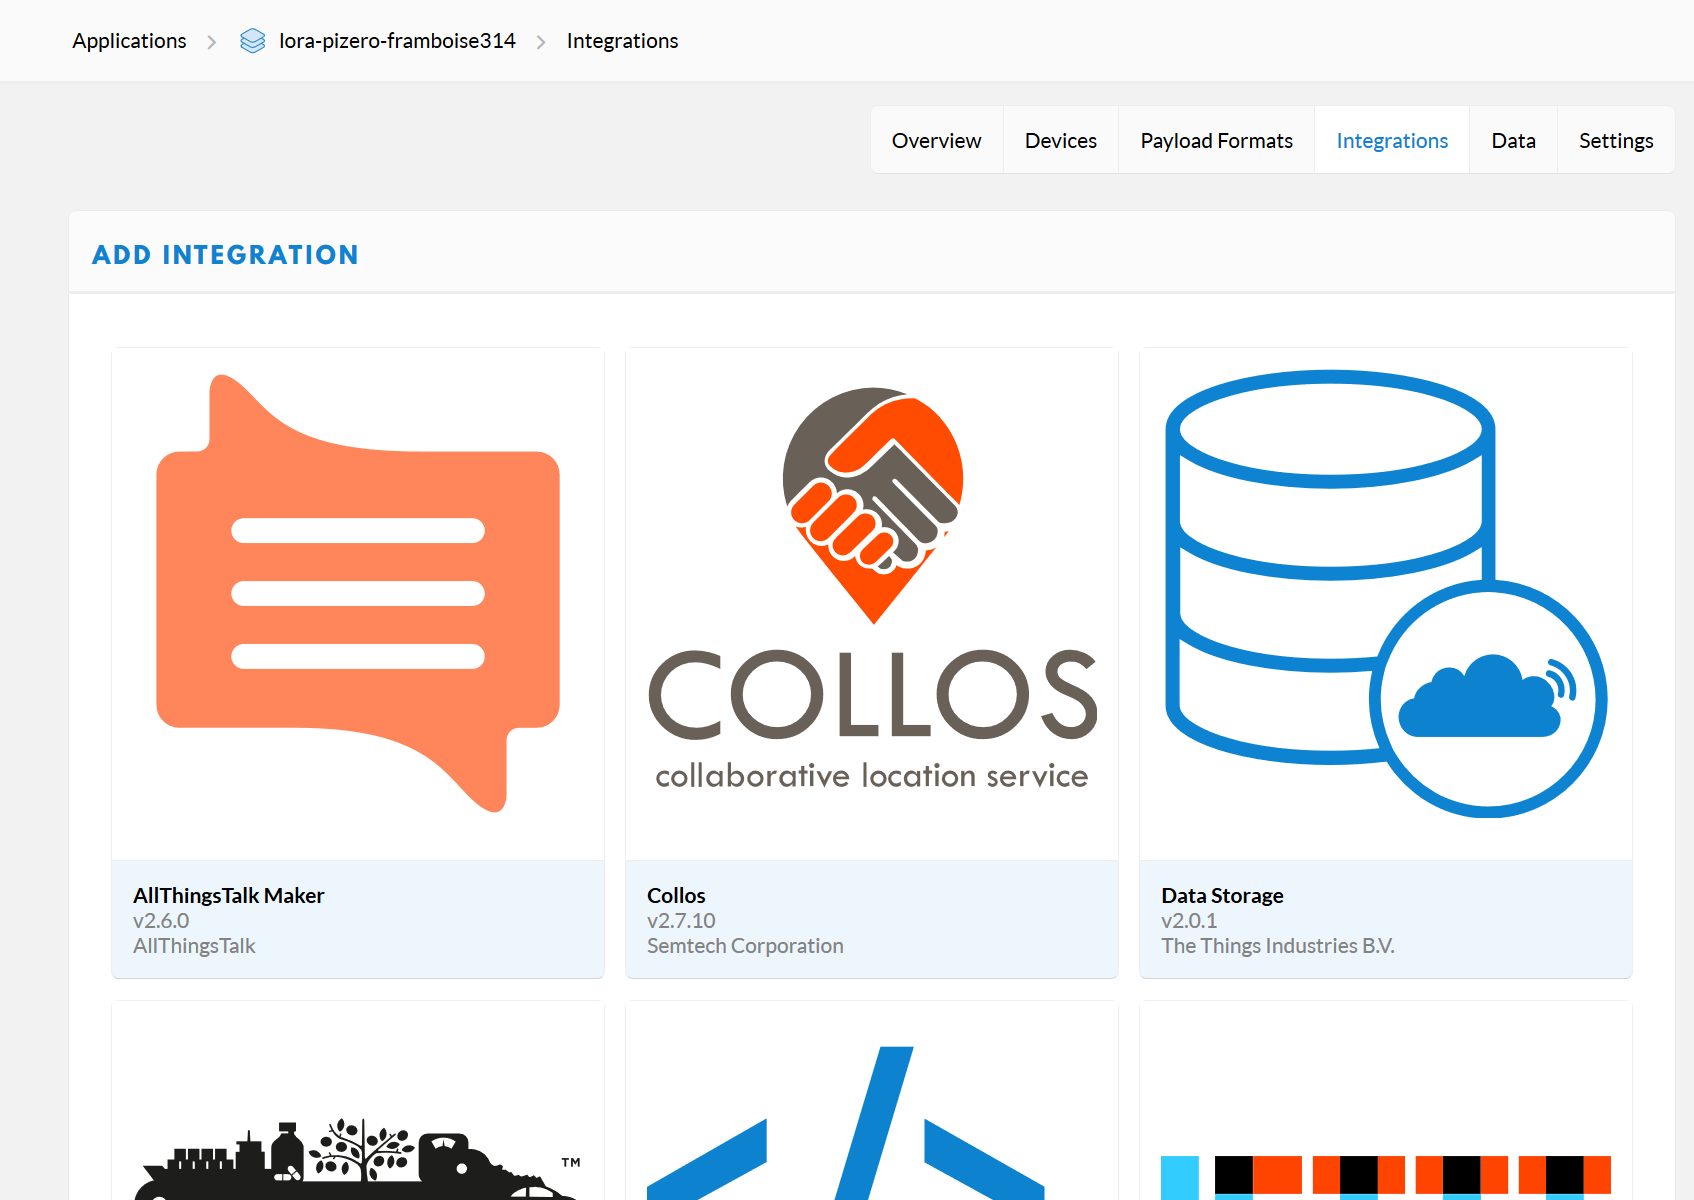The image size is (1694, 1200).
Task: Click version text v2.7.10
Action: click(x=681, y=920)
